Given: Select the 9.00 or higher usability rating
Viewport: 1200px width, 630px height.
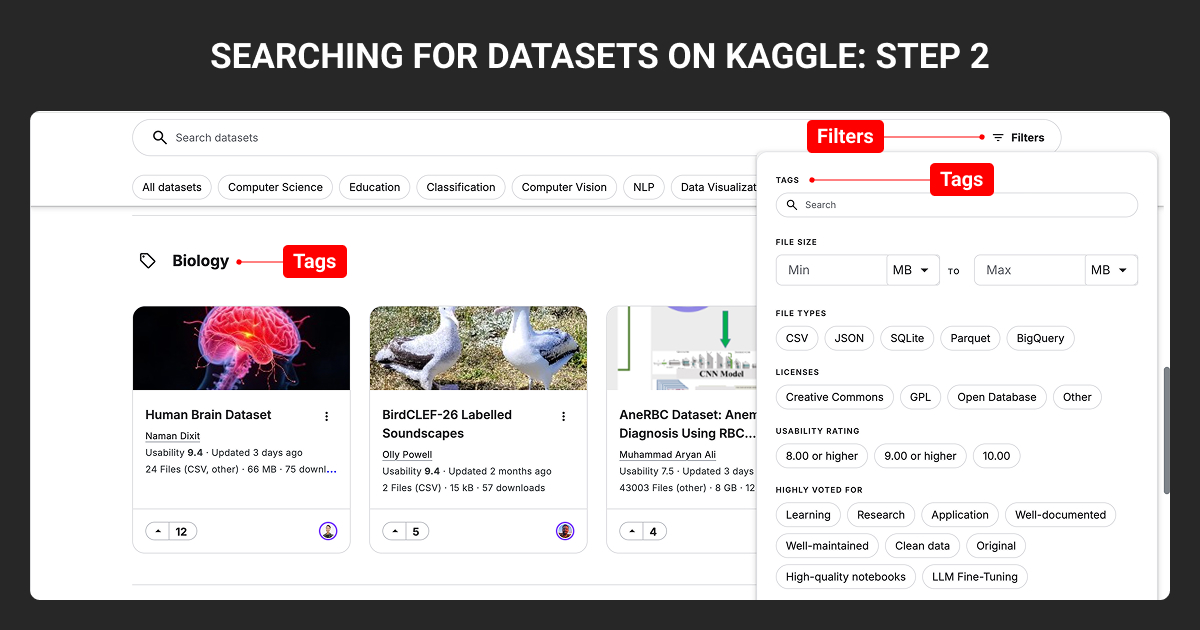Looking at the screenshot, I should pyautogui.click(x=920, y=456).
